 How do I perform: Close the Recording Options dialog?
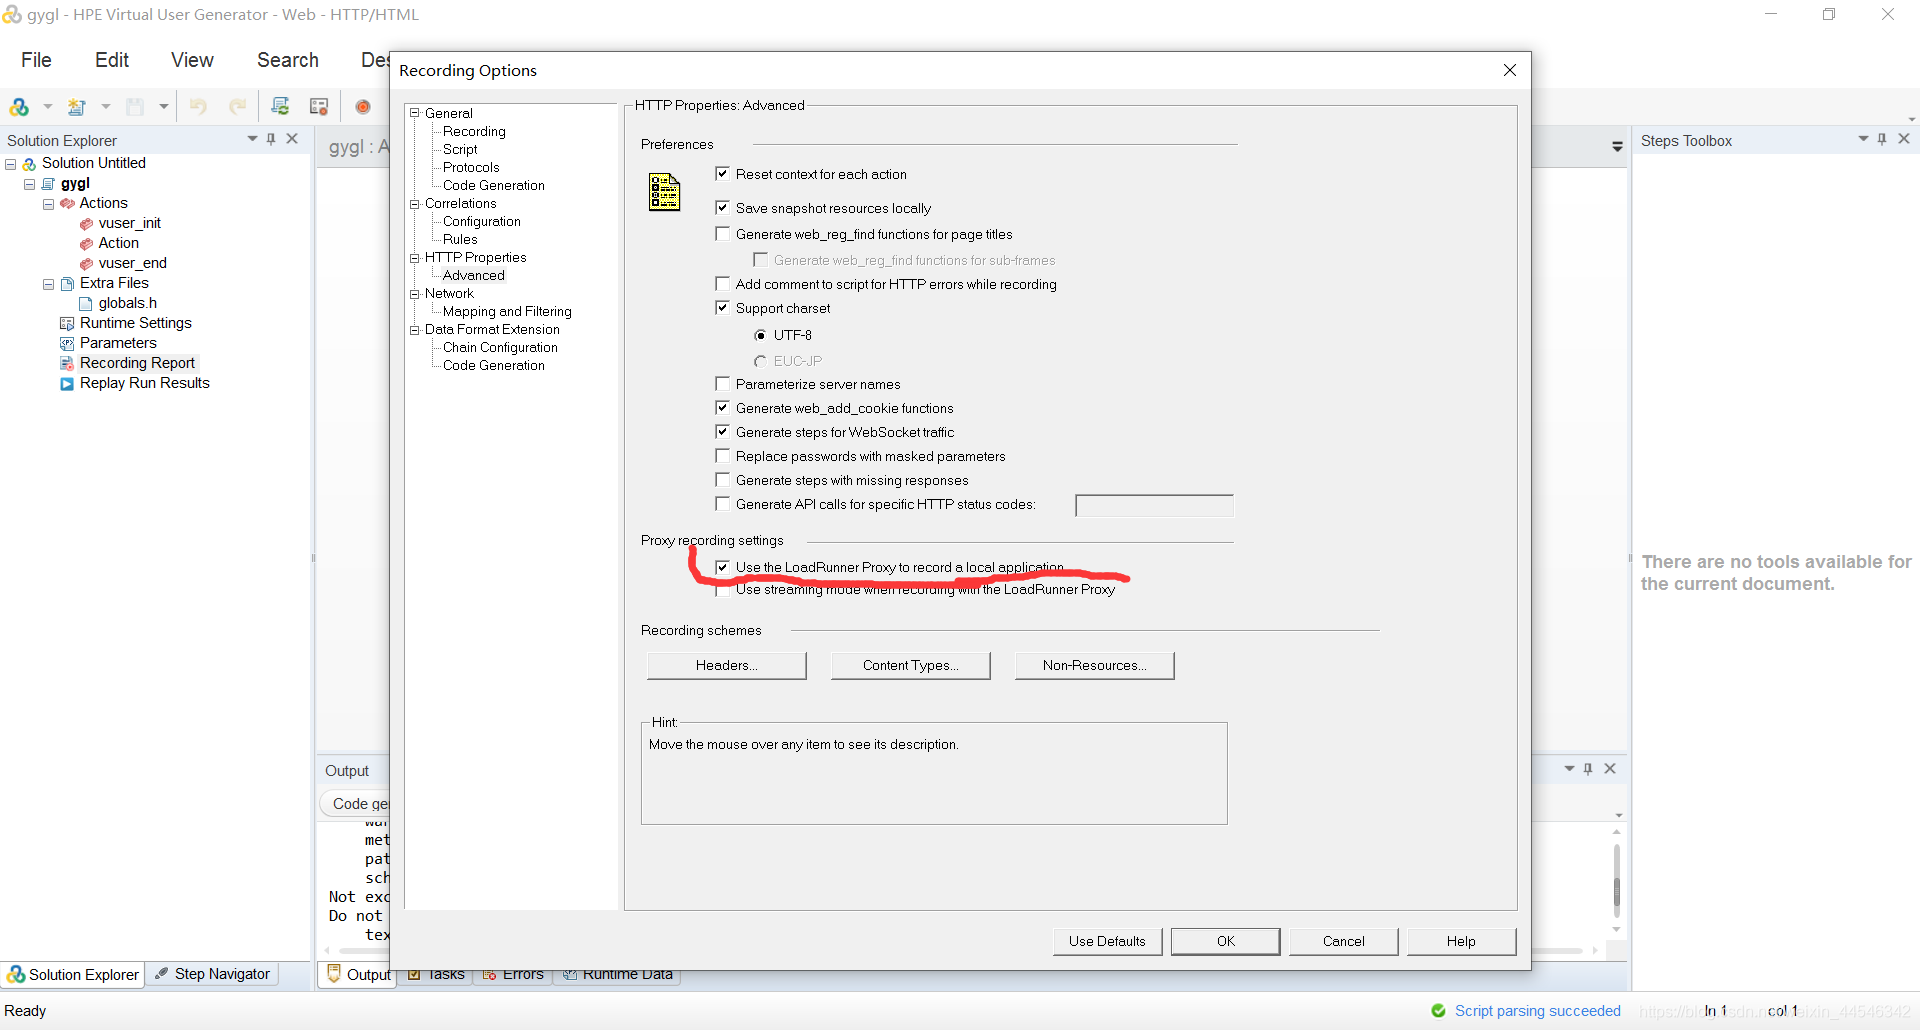[x=1510, y=70]
